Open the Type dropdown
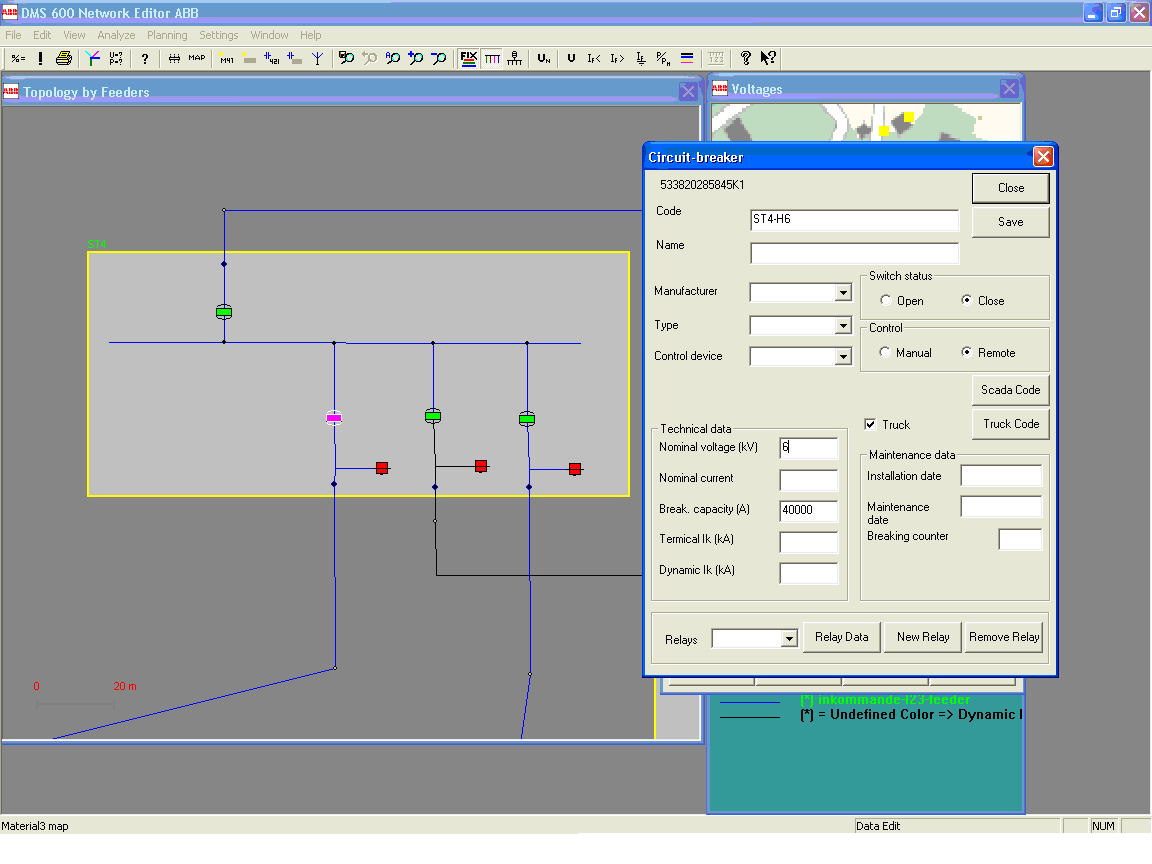Viewport: 1152px width, 864px height. tap(843, 325)
